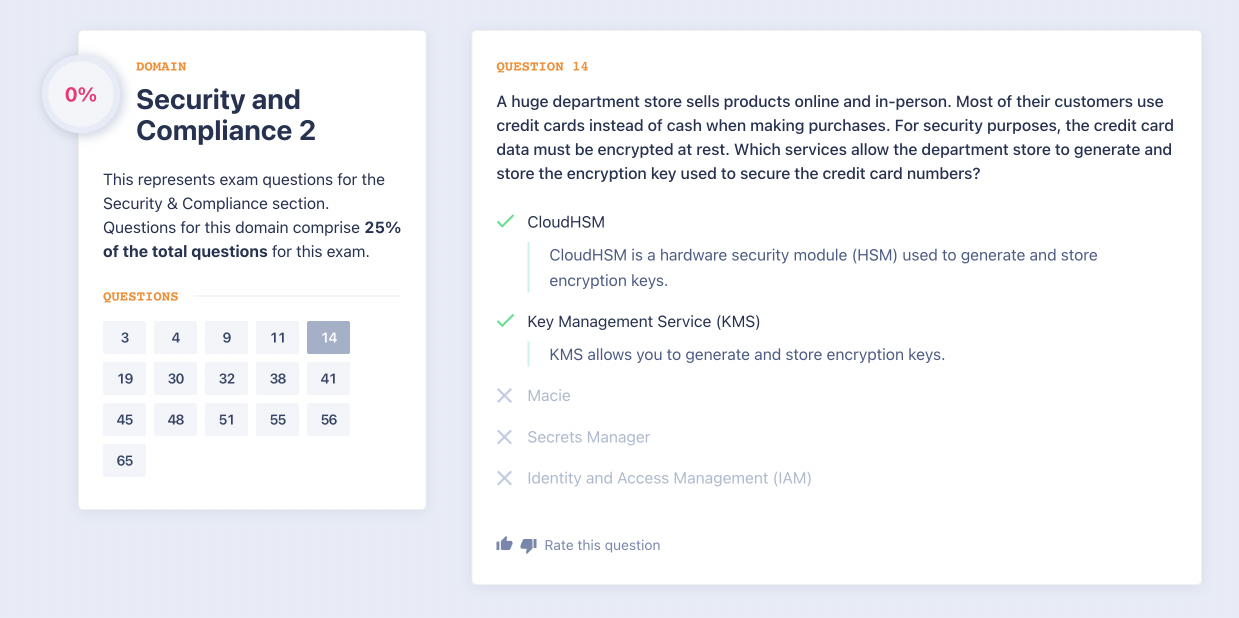Click the thumbs down icon
Screen dimensions: 1239x618
coord(529,545)
